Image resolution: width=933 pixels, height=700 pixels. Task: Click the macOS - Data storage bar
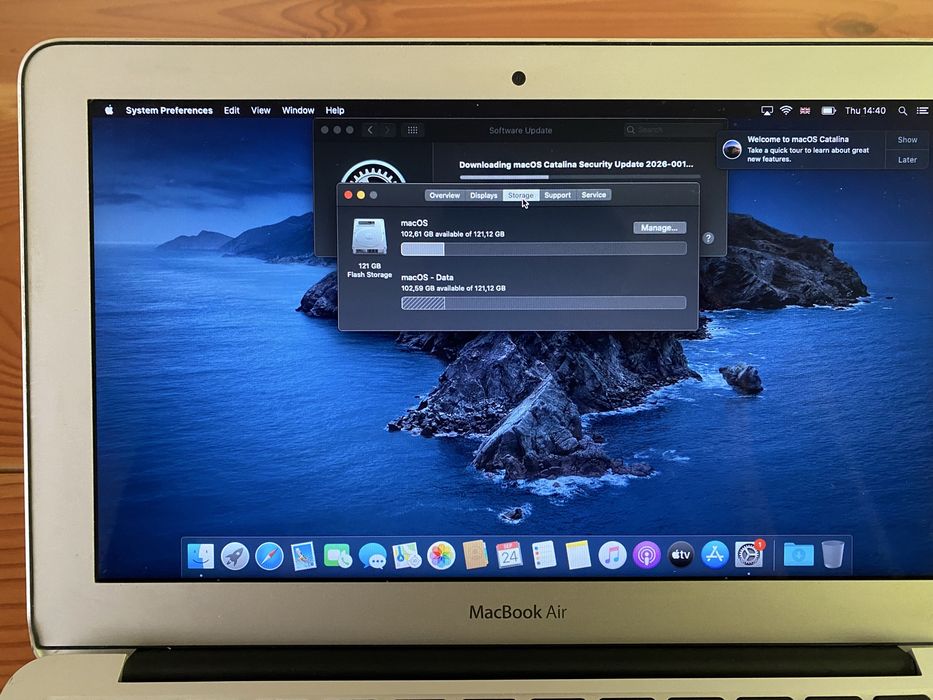tap(544, 303)
